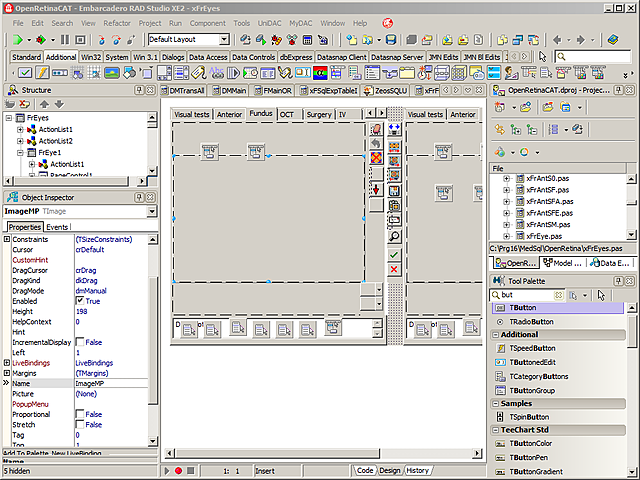The width and height of the screenshot is (640, 480).
Task: Toggle the Proportional property checkbox
Action: pos(81,414)
